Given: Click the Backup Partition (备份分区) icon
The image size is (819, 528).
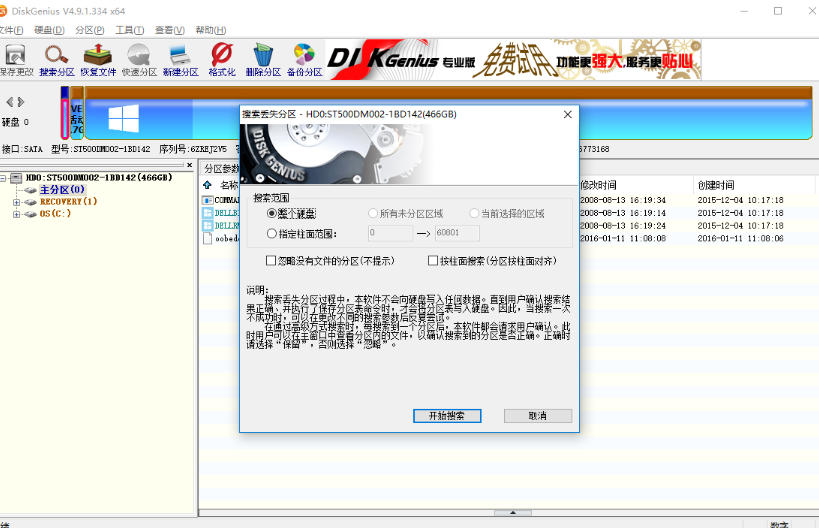Looking at the screenshot, I should tap(304, 60).
